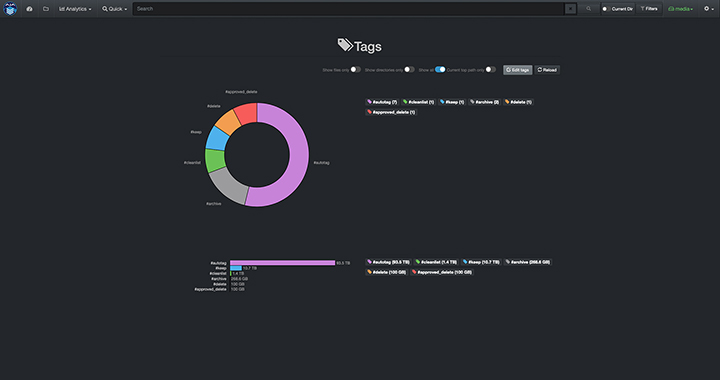This screenshot has height=380, width=720.
Task: Click the blue #keep donut segment
Action: click(218, 139)
